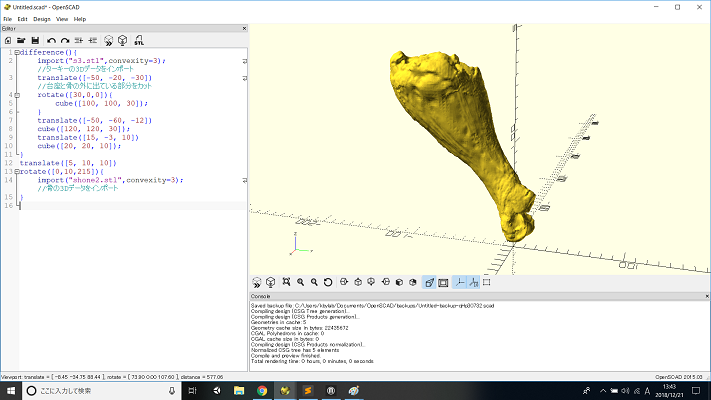Screen dimensions: 711x400
Task: Switch to the Right view
Action: [344, 282]
